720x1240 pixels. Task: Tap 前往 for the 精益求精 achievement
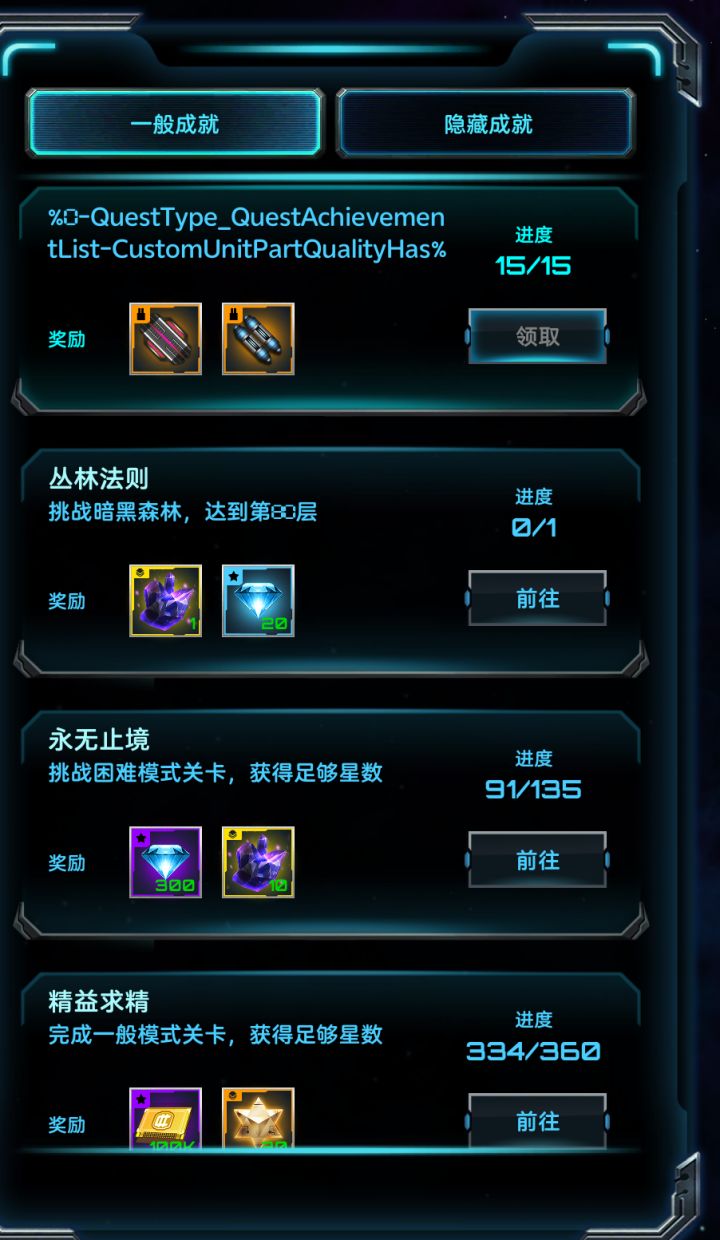(x=537, y=1121)
